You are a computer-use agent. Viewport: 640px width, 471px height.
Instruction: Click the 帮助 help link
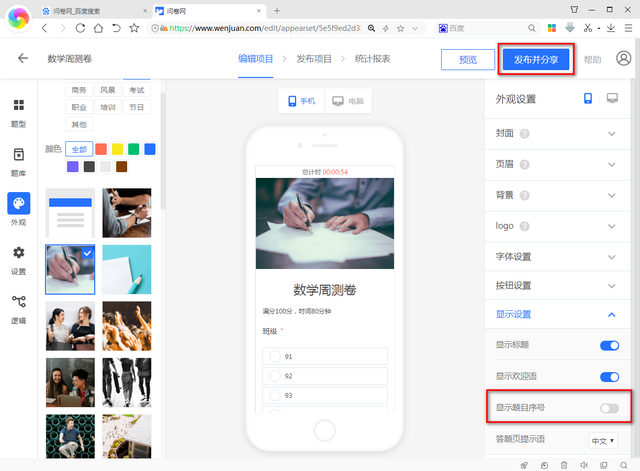(x=592, y=60)
